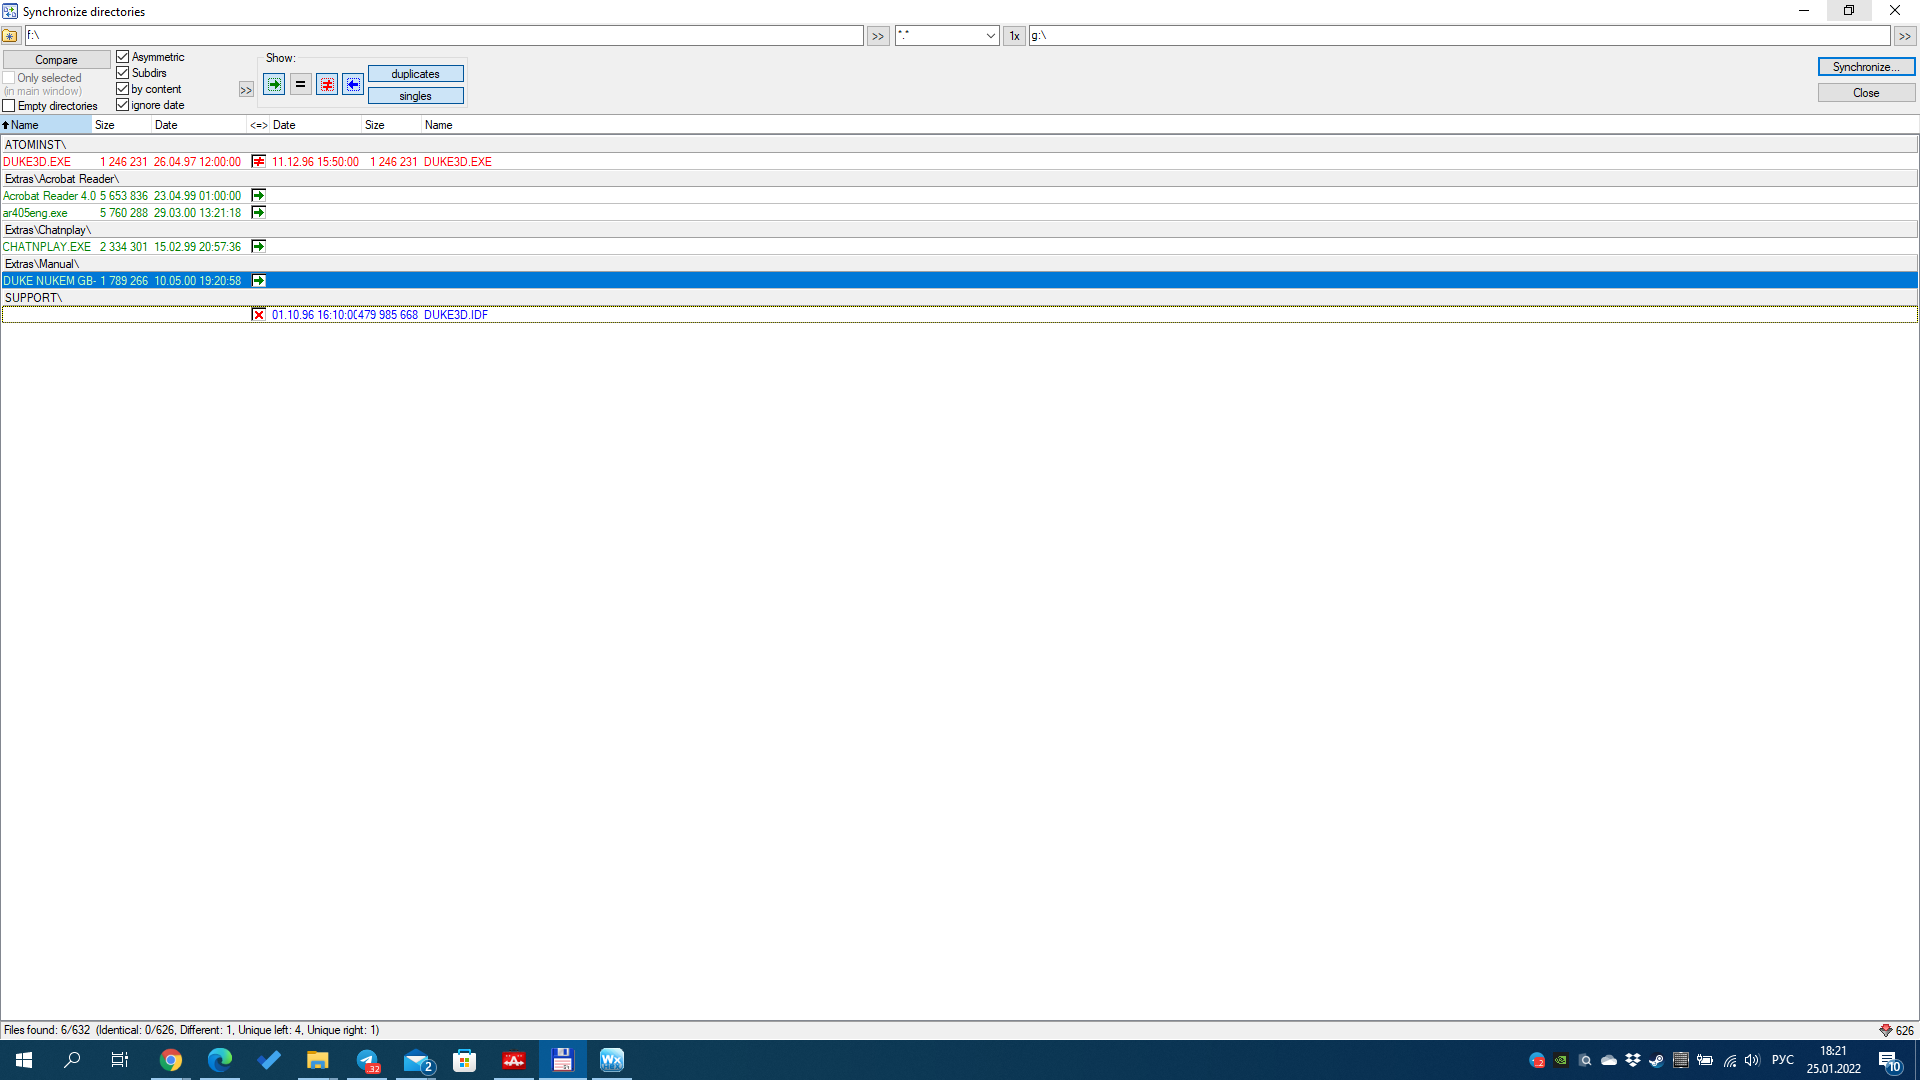This screenshot has height=1080, width=1920.
Task: Enable the Empty directories checkbox
Action: 9,106
